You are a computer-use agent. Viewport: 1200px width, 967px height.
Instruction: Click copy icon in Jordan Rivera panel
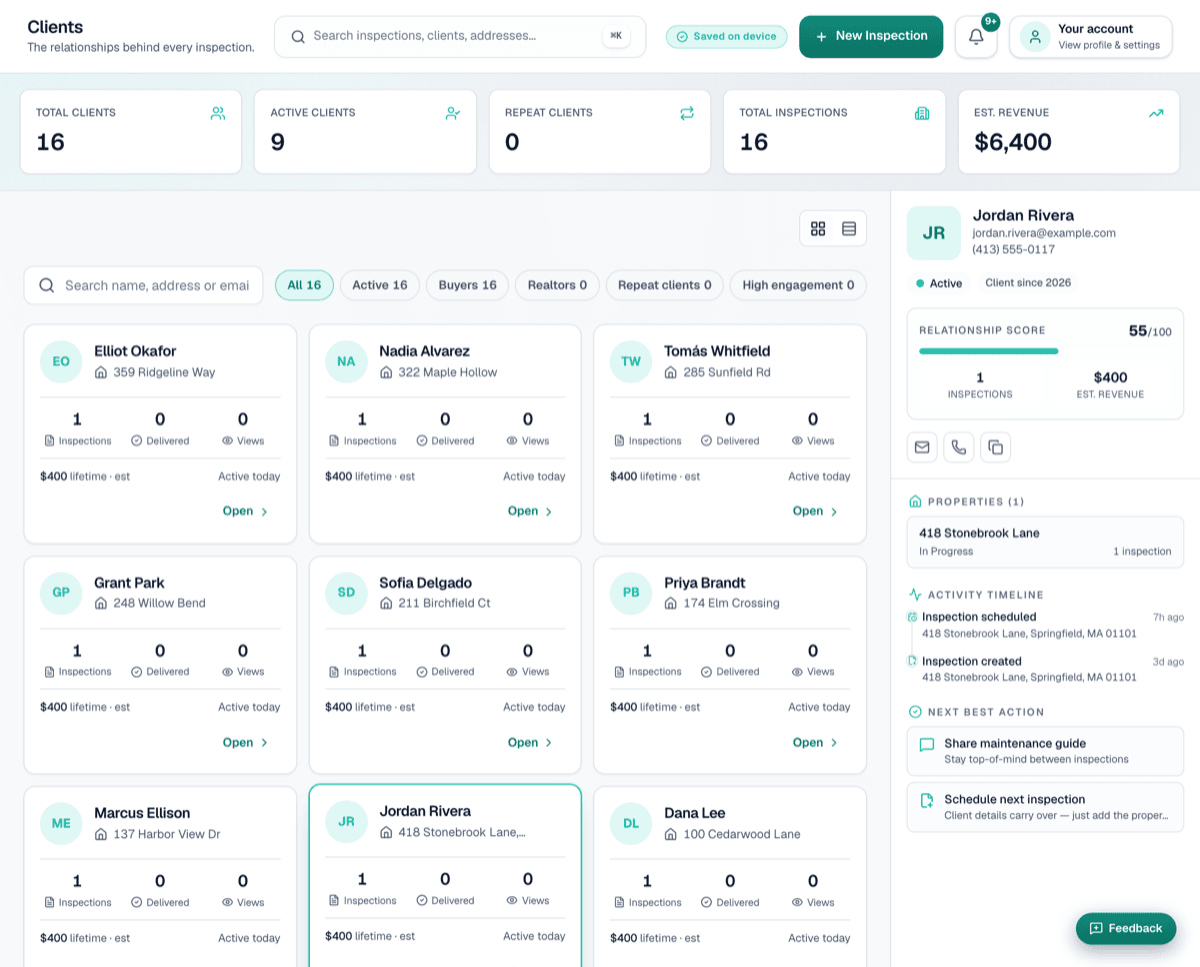[996, 447]
